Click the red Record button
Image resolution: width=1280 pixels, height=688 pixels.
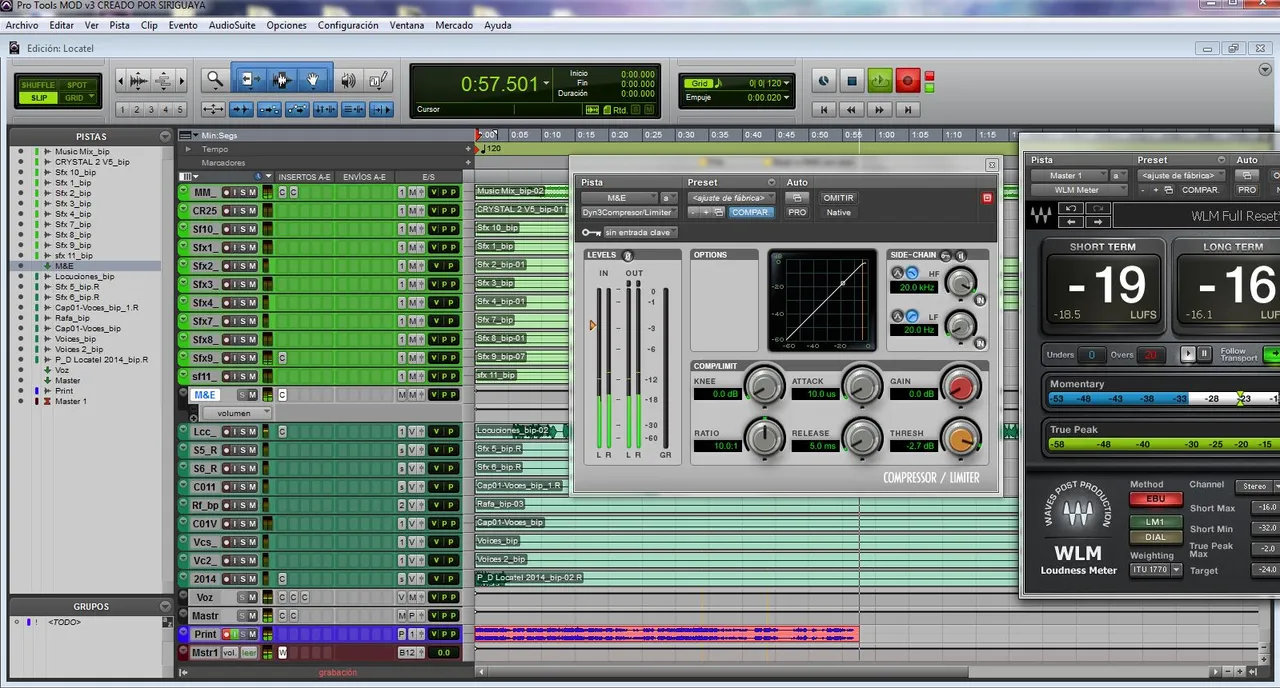[908, 81]
